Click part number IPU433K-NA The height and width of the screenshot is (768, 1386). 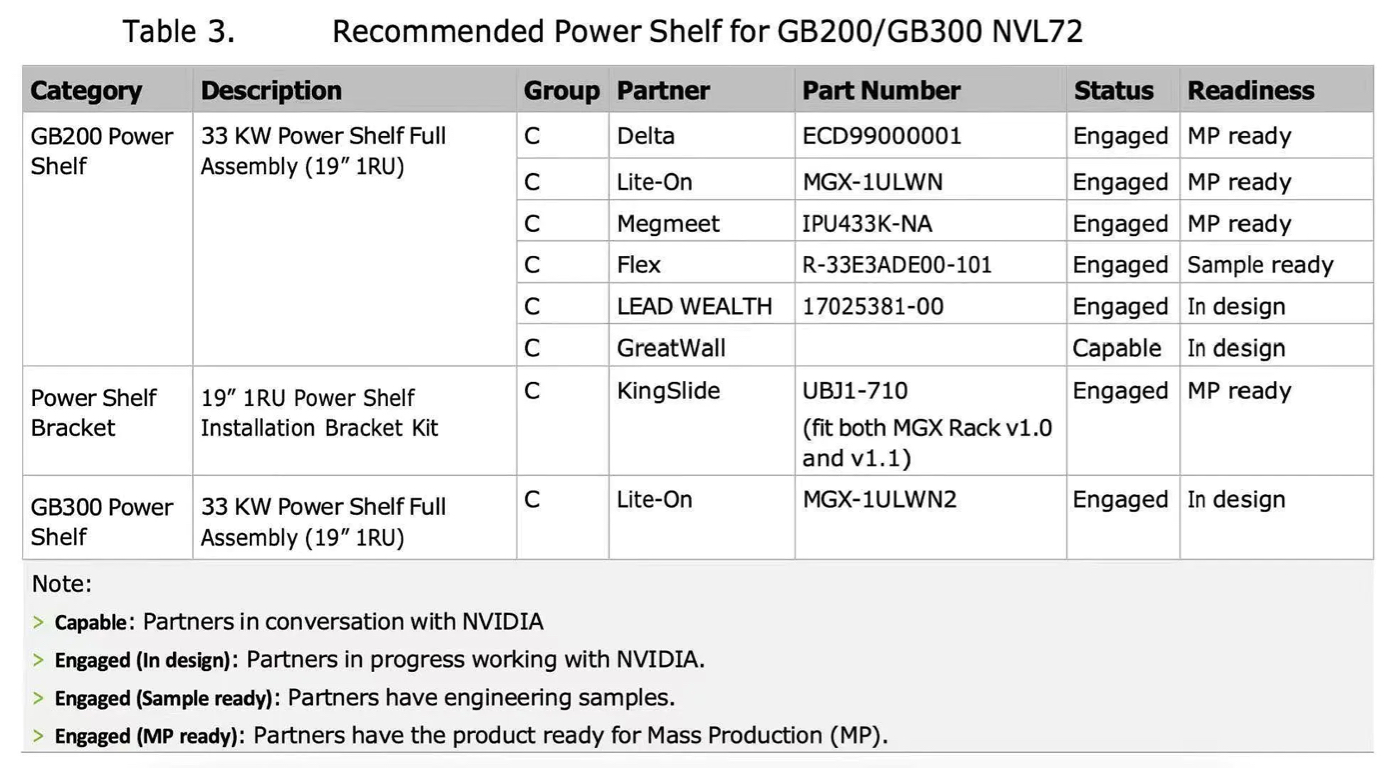click(867, 224)
